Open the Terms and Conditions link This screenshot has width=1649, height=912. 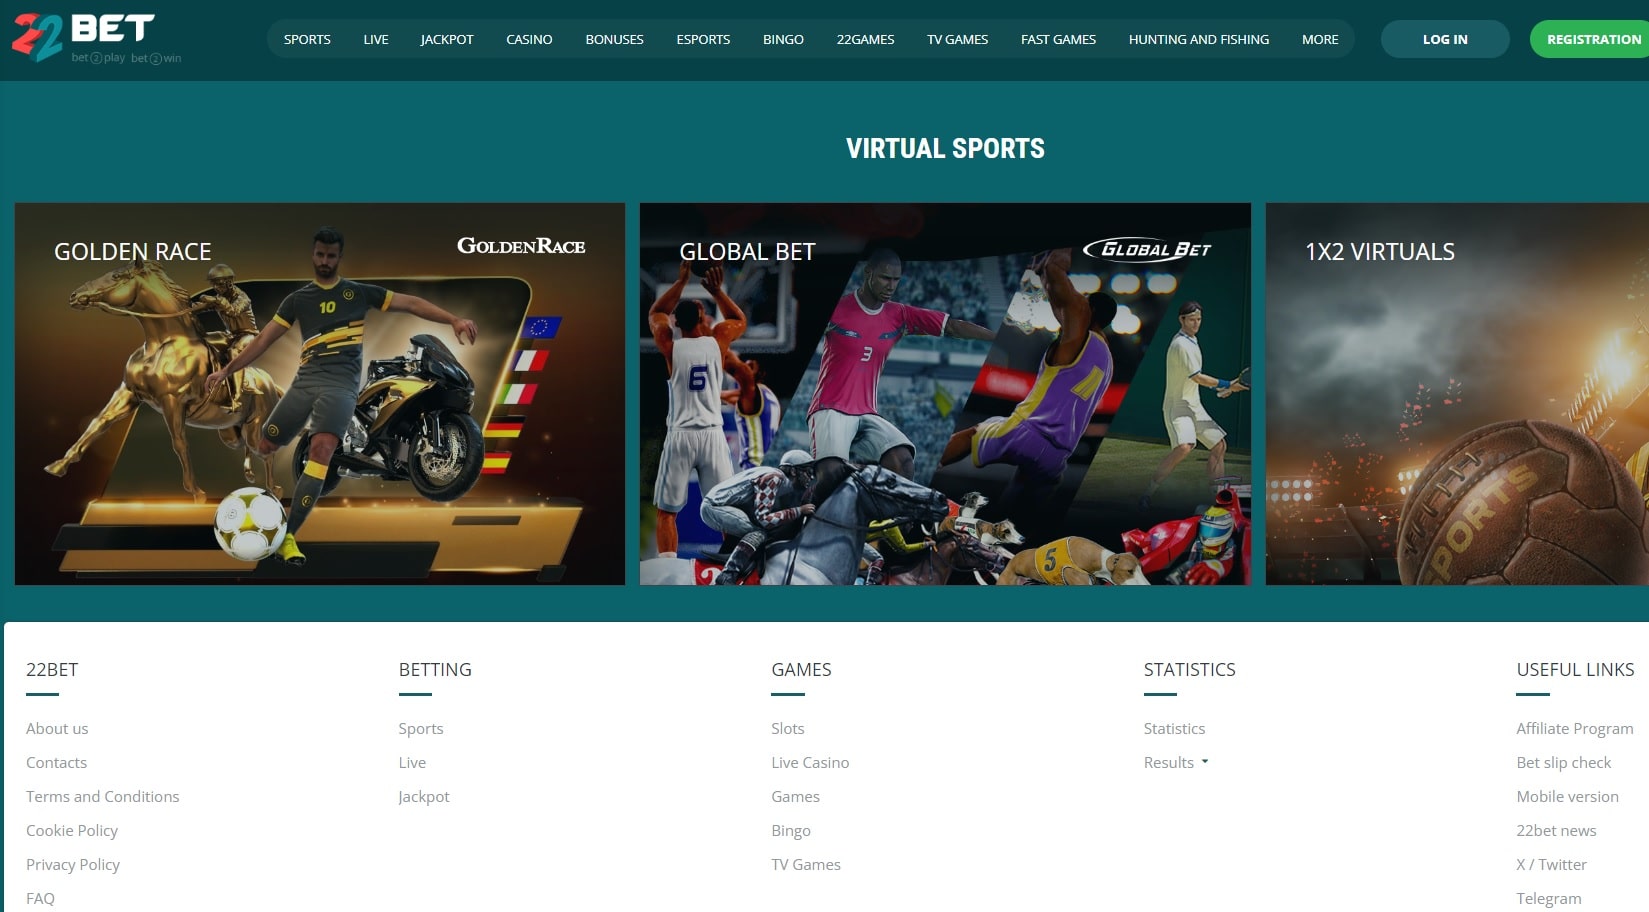tap(103, 796)
